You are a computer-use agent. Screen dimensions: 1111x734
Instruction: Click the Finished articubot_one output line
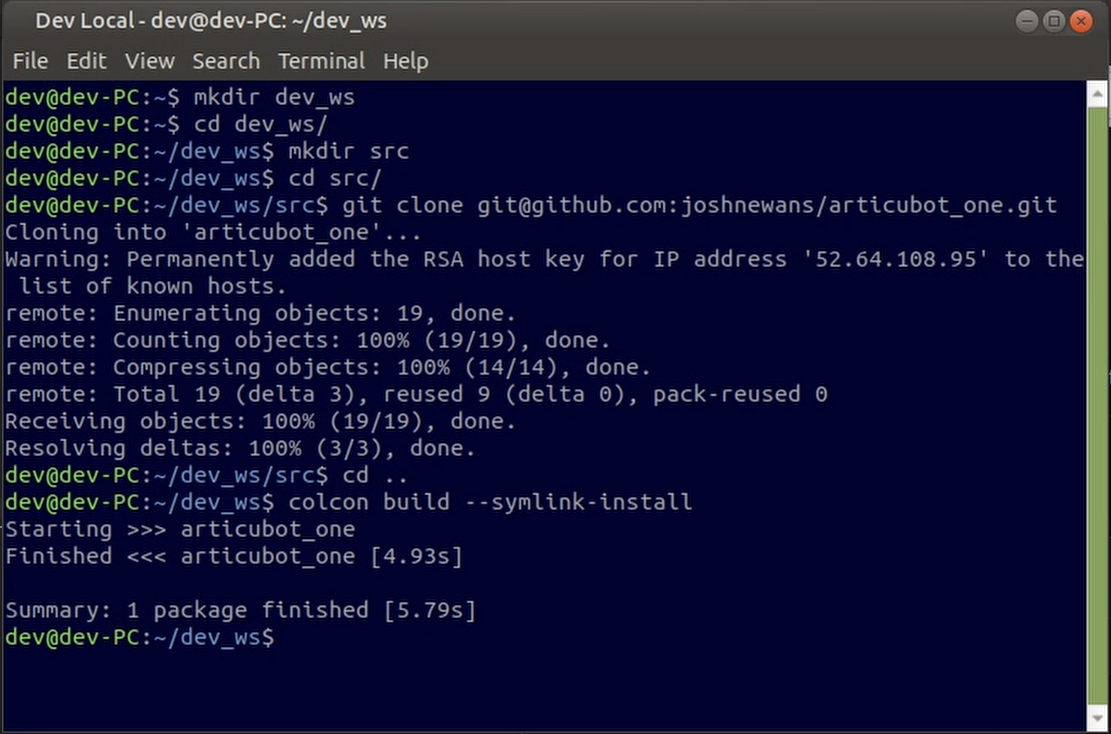[234, 556]
